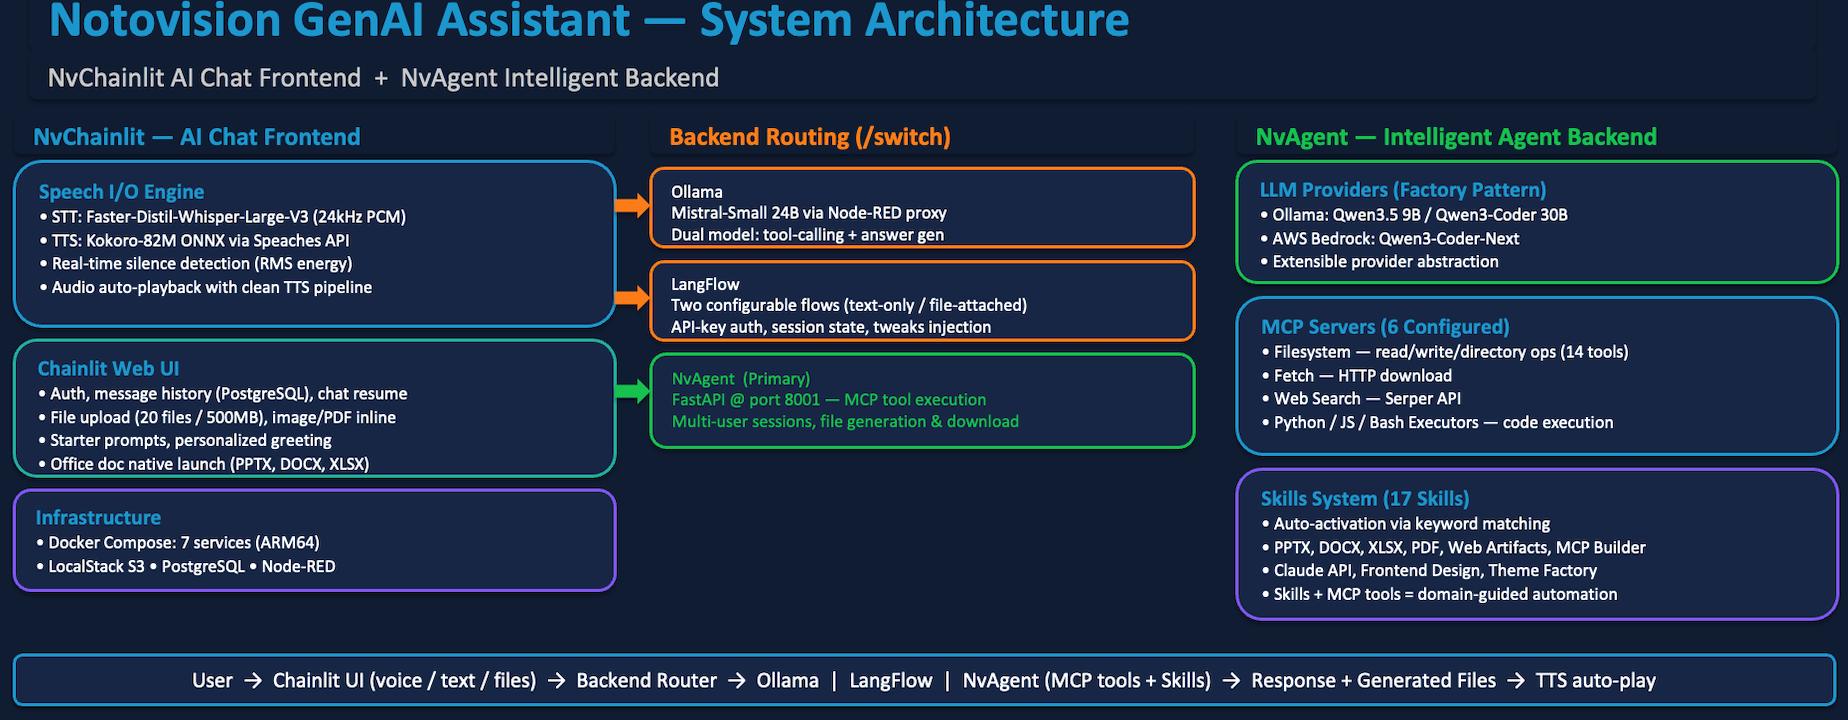Viewport: 1848px width, 720px height.
Task: Click the NvChainlit — AI Chat Frontend header
Action: pyautogui.click(x=196, y=137)
